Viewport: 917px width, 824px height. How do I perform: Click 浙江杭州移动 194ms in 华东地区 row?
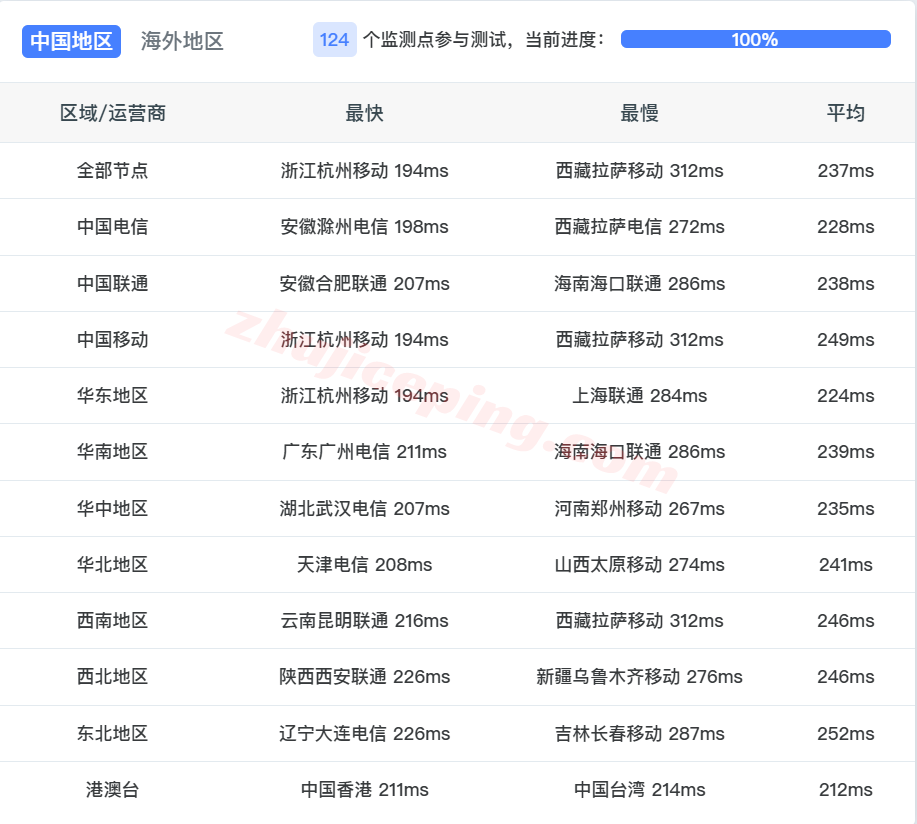[364, 396]
